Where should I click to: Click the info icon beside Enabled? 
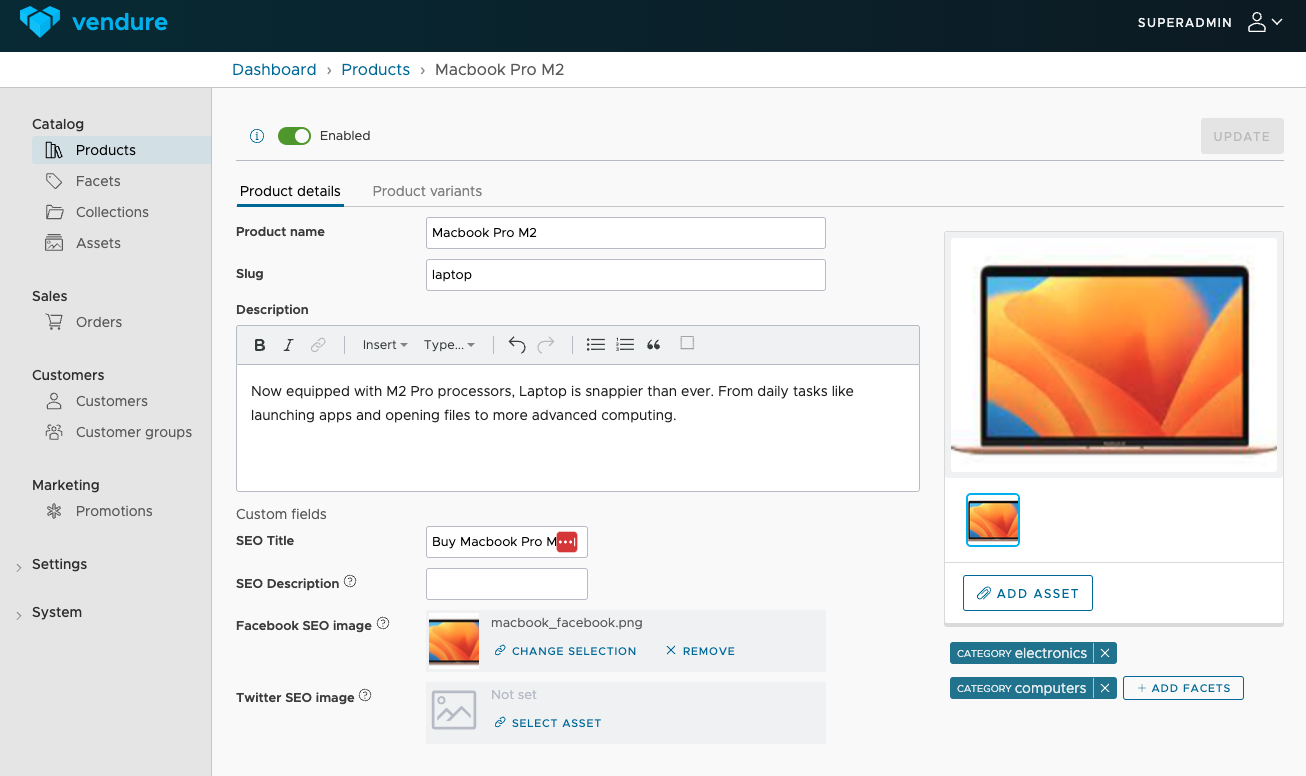[x=257, y=136]
